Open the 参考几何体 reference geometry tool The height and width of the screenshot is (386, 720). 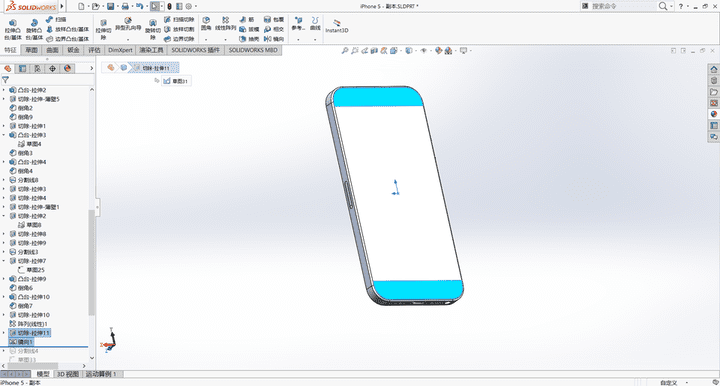tap(298, 24)
